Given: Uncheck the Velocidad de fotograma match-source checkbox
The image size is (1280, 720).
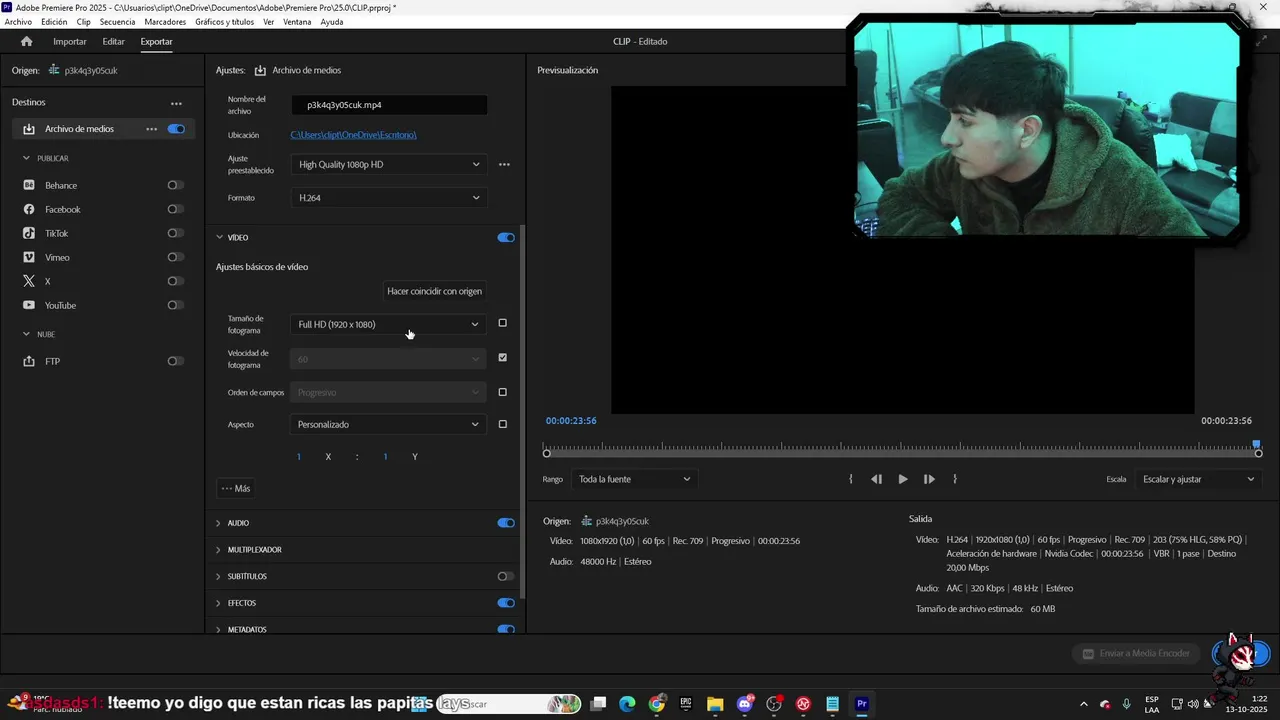Looking at the screenshot, I should point(502,357).
